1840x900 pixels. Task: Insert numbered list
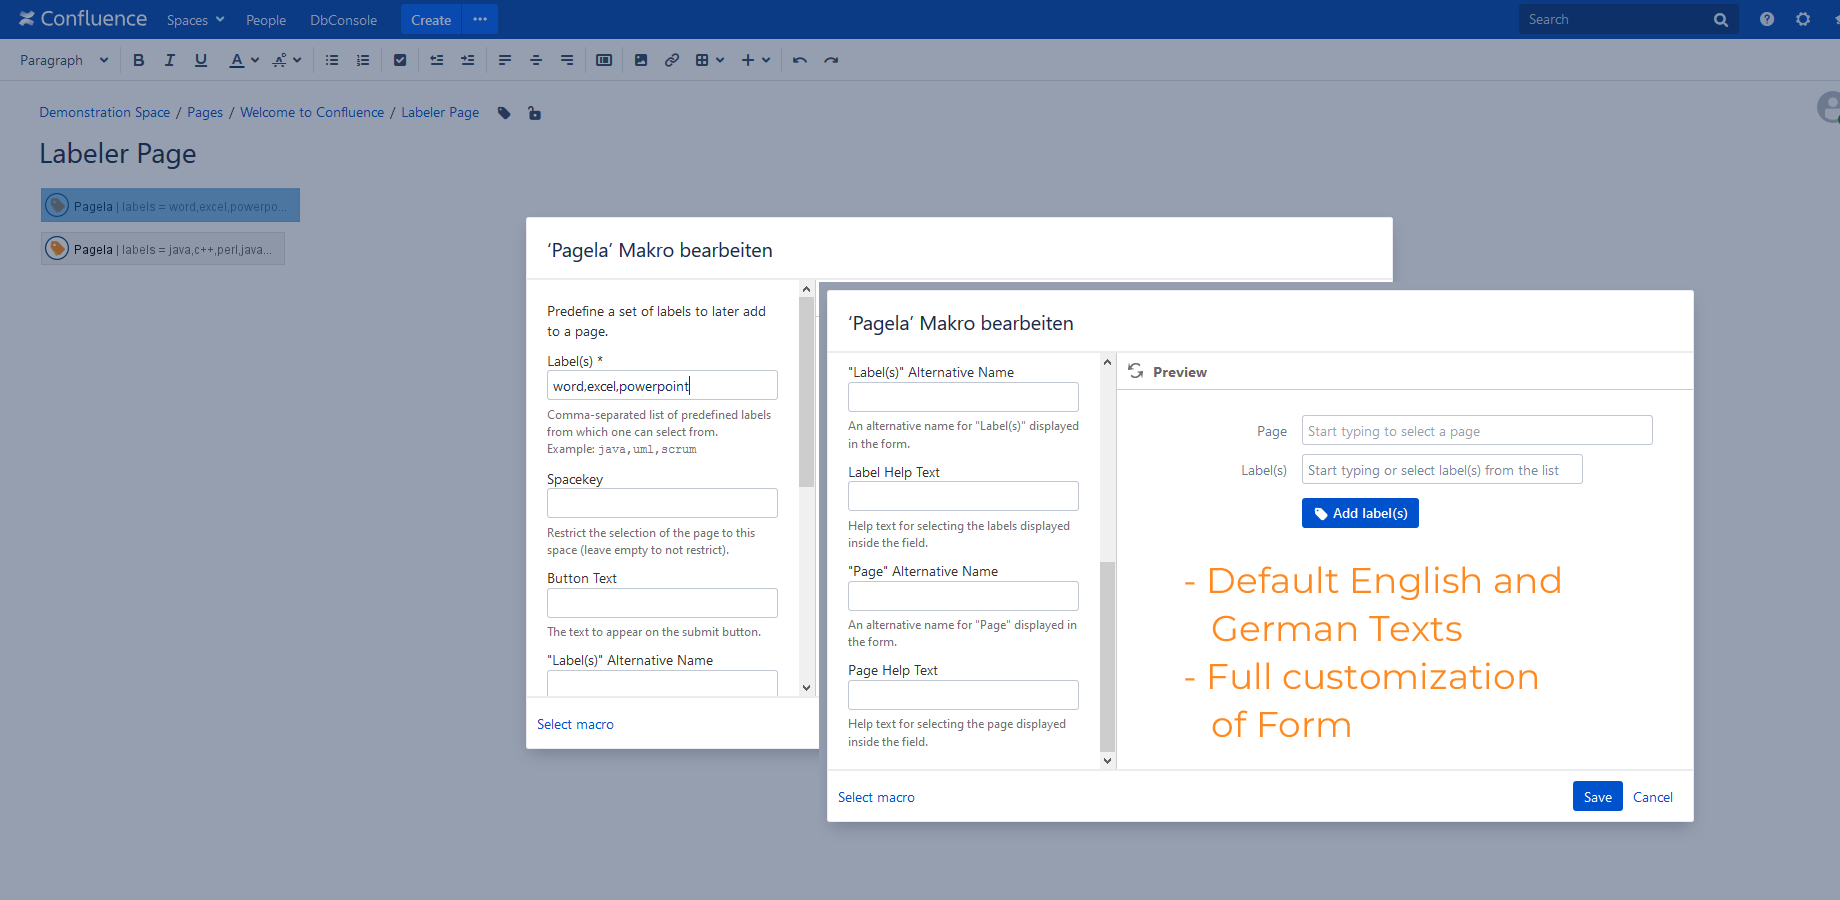coord(363,60)
